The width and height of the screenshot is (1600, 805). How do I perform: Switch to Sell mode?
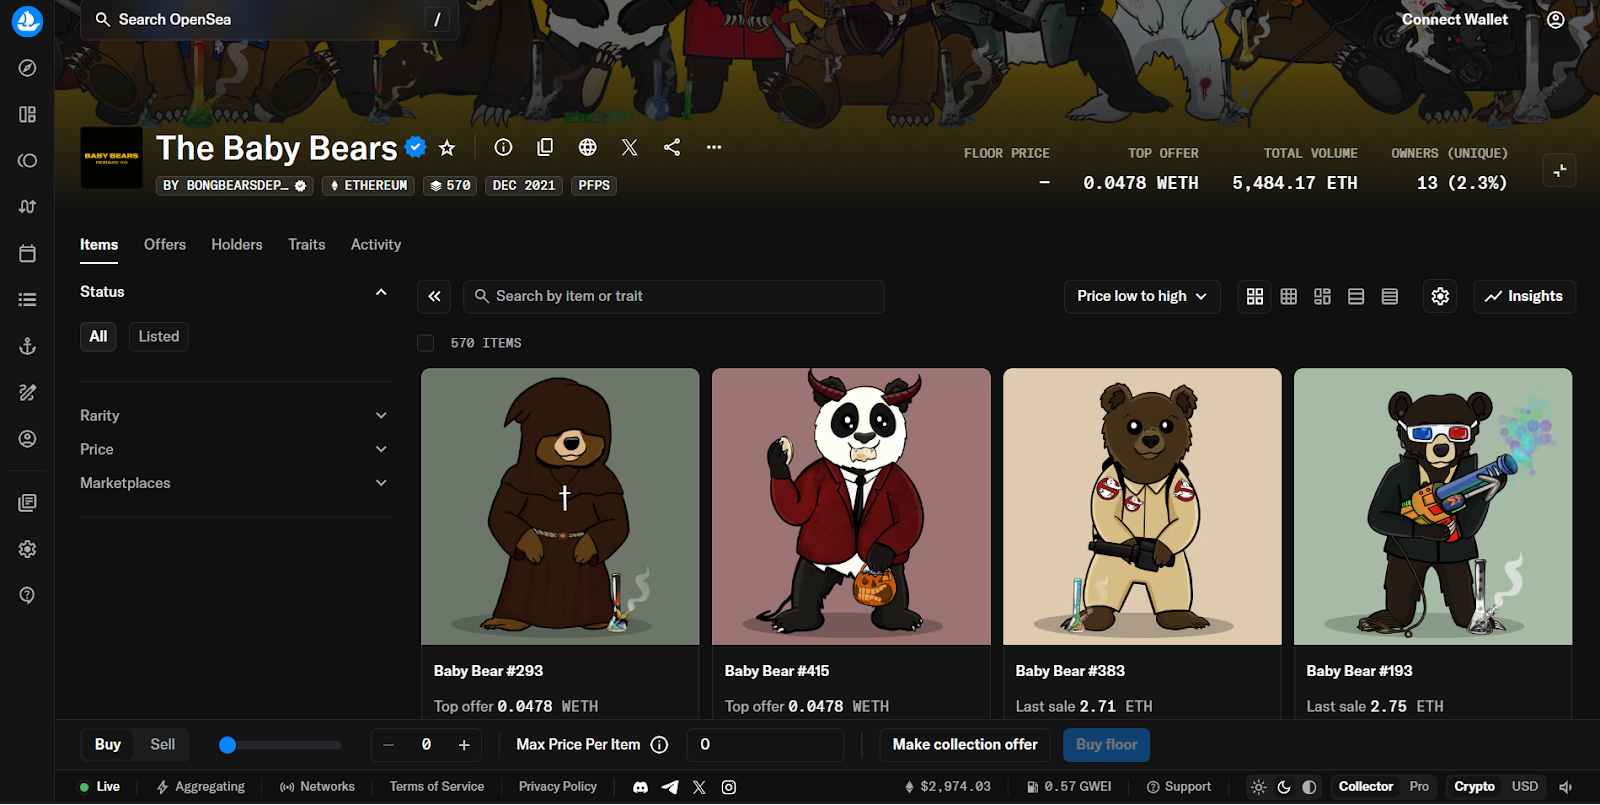point(163,745)
